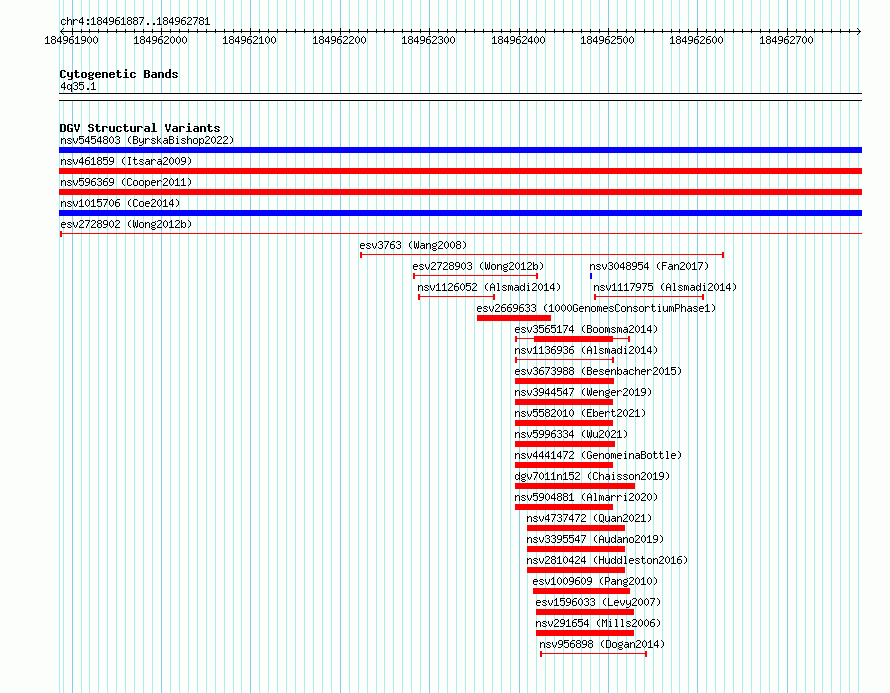Click the thin line under nsv1117975
Image resolution: width=890 pixels, height=693 pixels.
649,297
